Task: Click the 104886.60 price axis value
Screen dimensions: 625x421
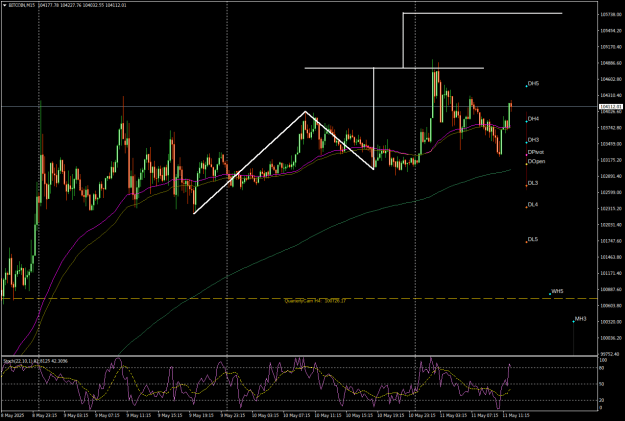Action: coord(611,63)
